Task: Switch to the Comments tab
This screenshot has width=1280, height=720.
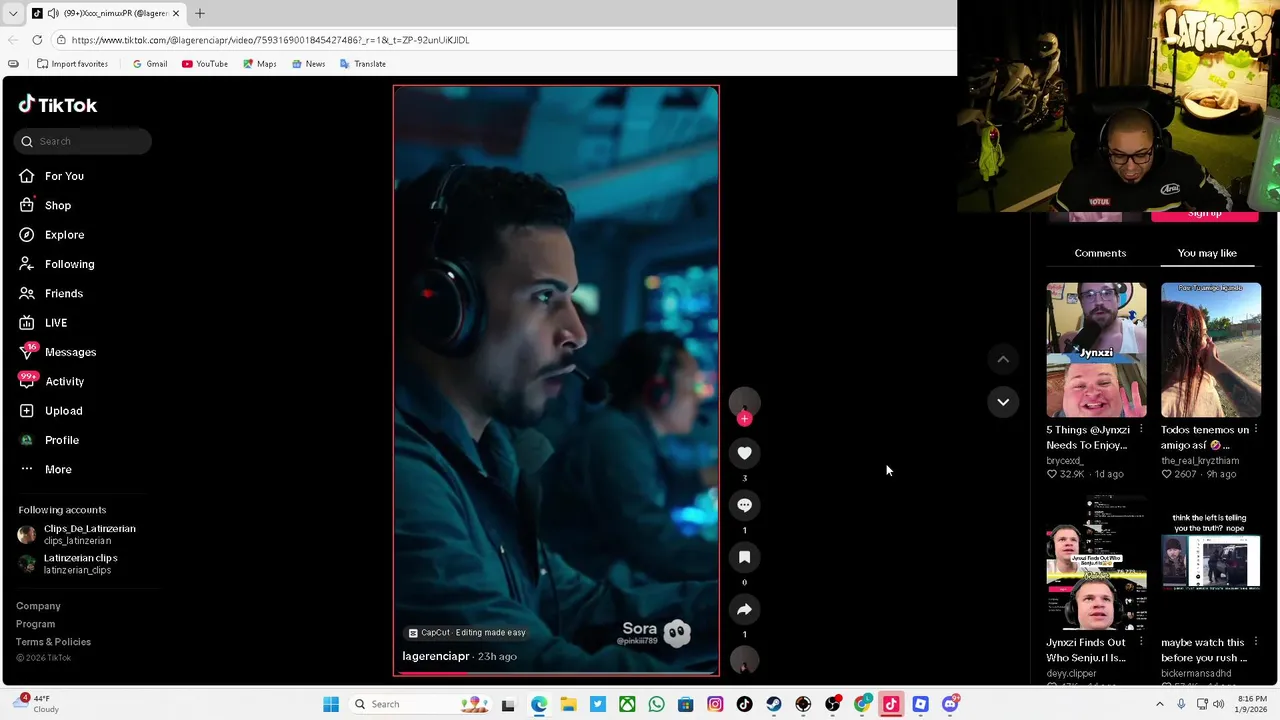Action: 1100,253
